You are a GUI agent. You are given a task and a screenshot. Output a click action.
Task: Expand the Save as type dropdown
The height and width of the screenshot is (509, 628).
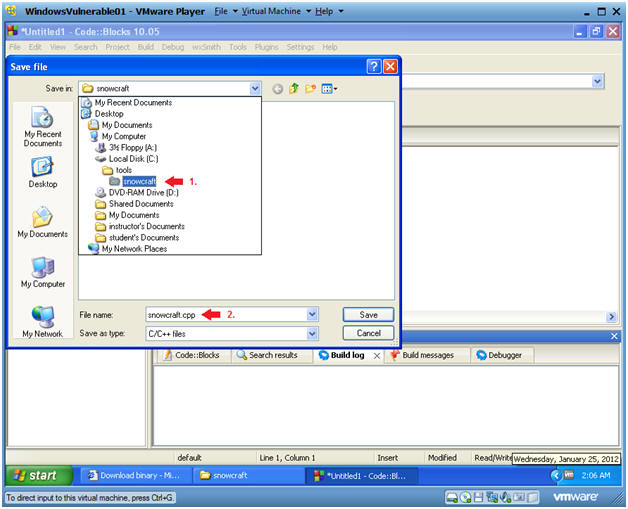pyautogui.click(x=312, y=334)
